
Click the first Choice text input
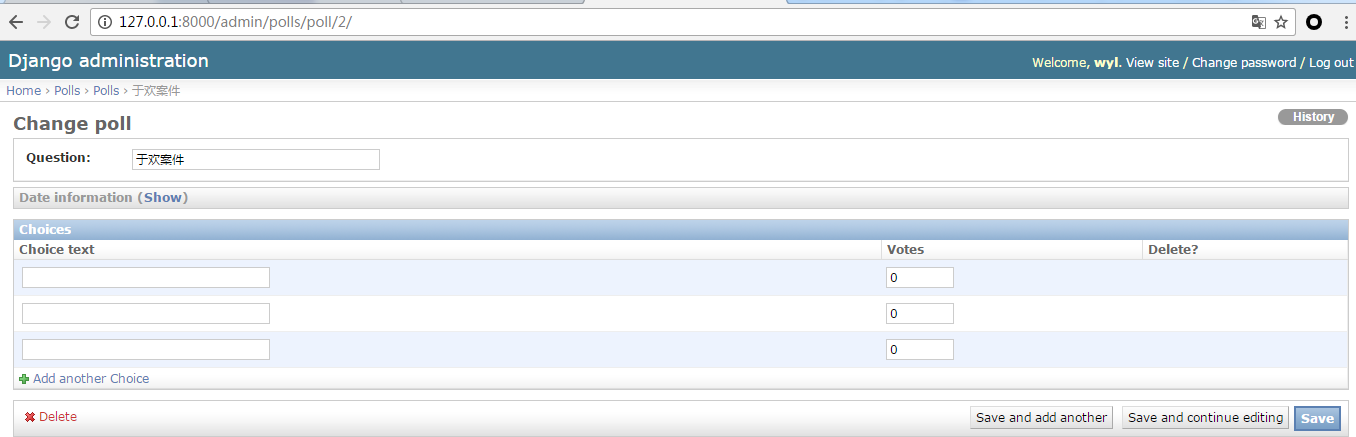[146, 277]
